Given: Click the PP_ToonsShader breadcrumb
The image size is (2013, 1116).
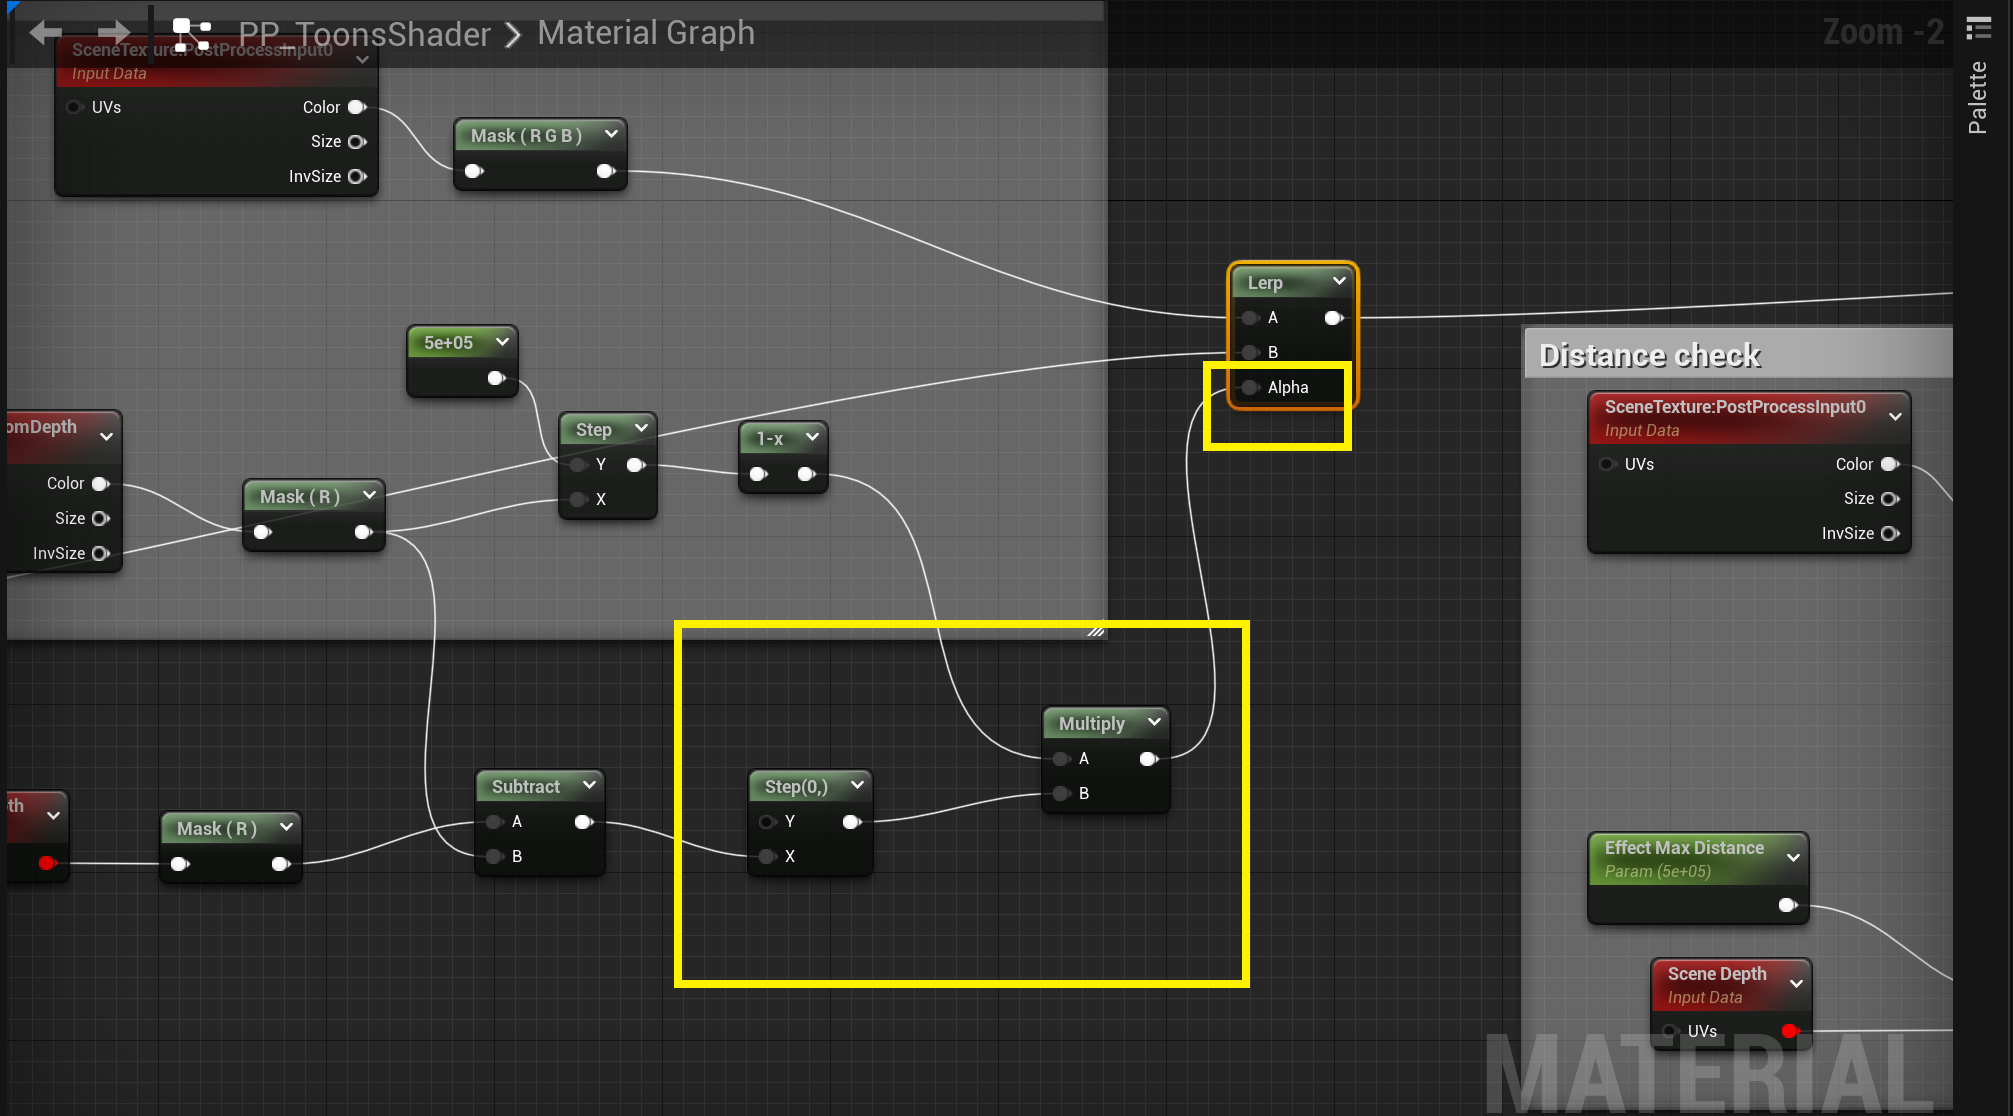Looking at the screenshot, I should (364, 34).
